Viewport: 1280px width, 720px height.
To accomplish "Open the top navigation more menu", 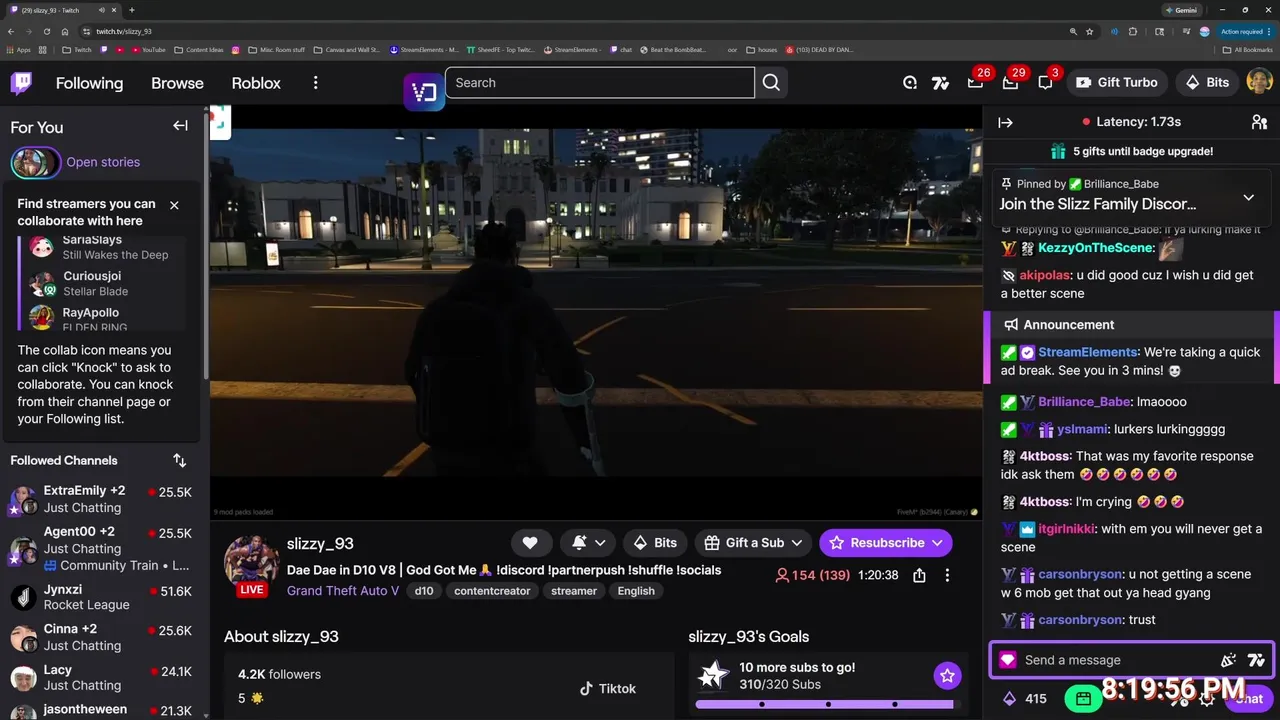I will 315,83.
